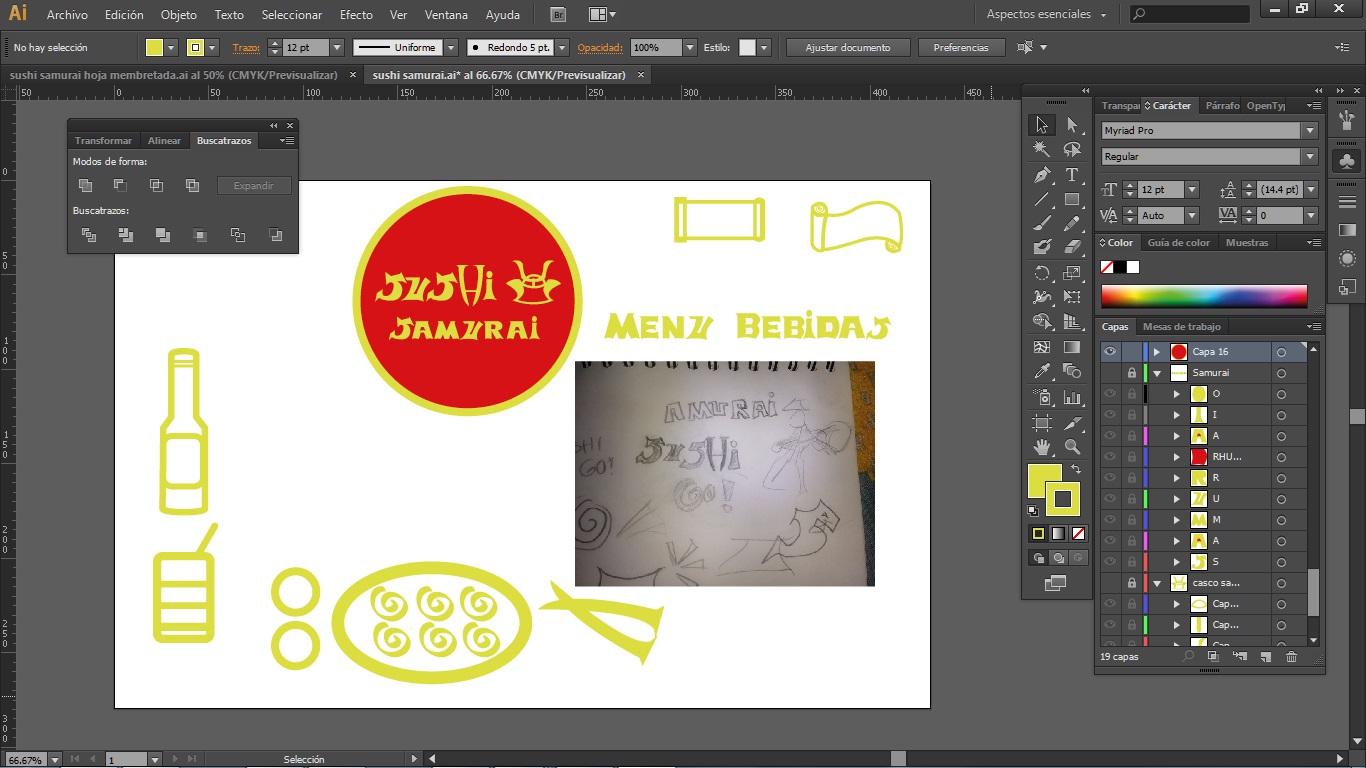Select the Pen tool
1366x768 pixels.
tap(1042, 174)
